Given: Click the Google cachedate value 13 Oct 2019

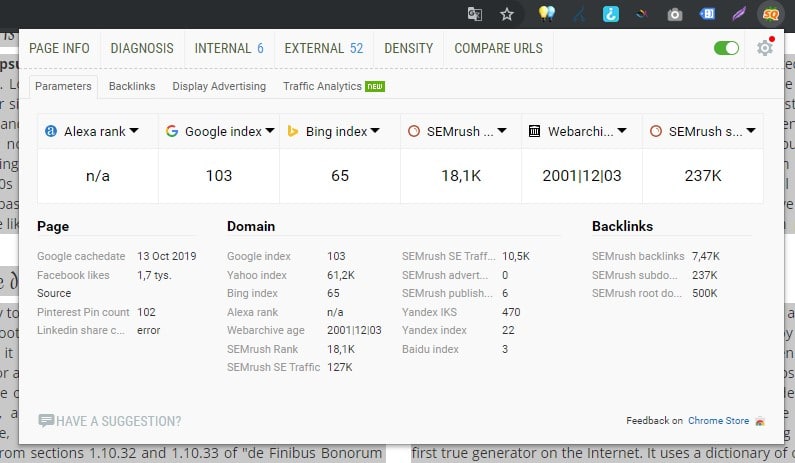Looking at the screenshot, I should coord(166,256).
